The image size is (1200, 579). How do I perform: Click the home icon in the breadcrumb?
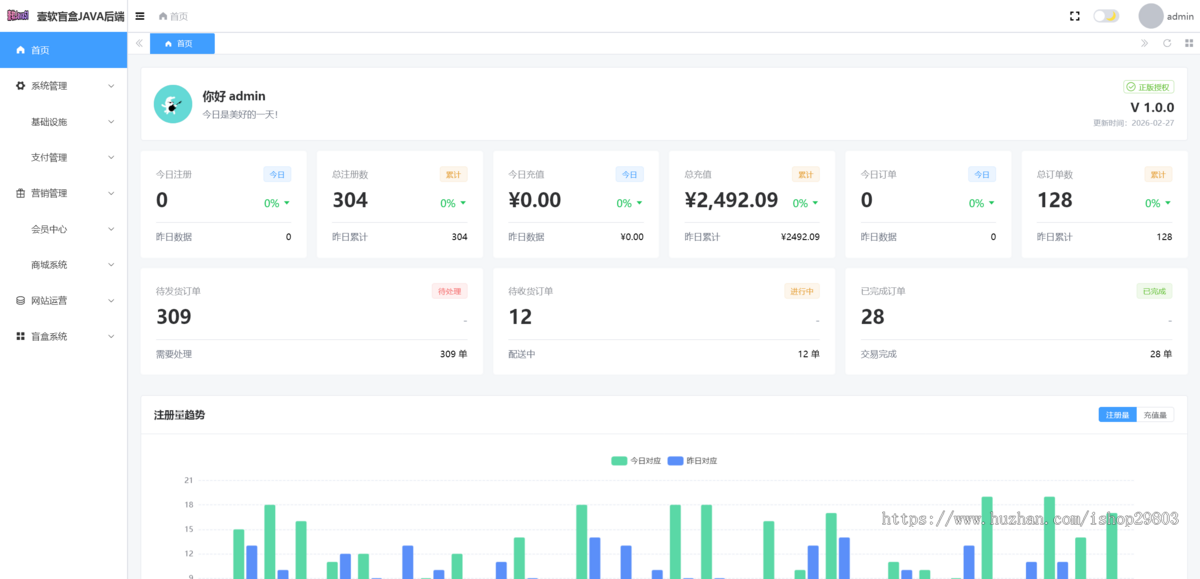163,16
